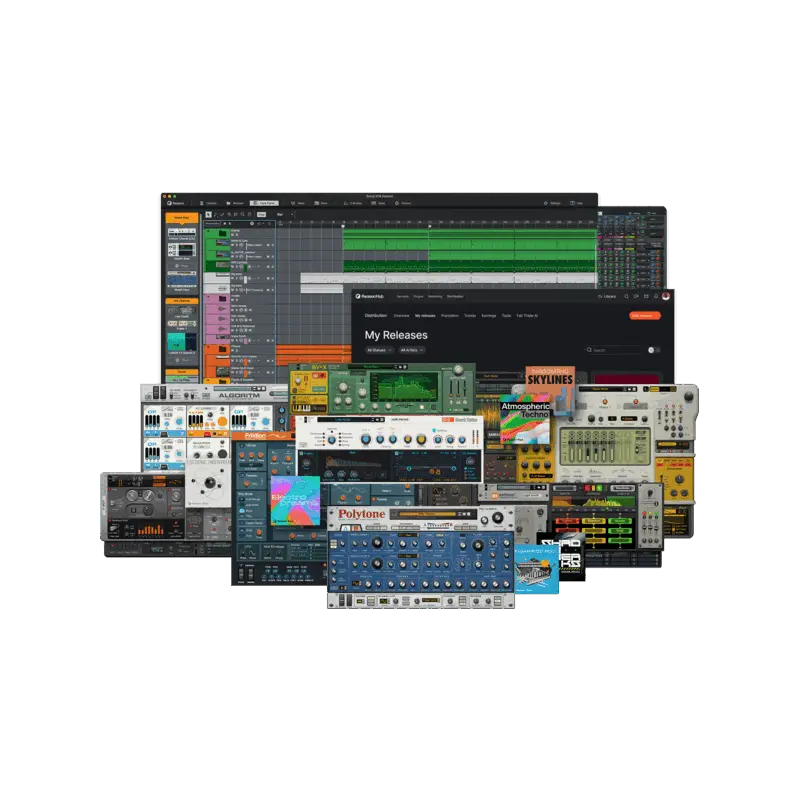Switch to Track Panel tab in Reason
The height and width of the screenshot is (800, 800).
pyautogui.click(x=264, y=203)
